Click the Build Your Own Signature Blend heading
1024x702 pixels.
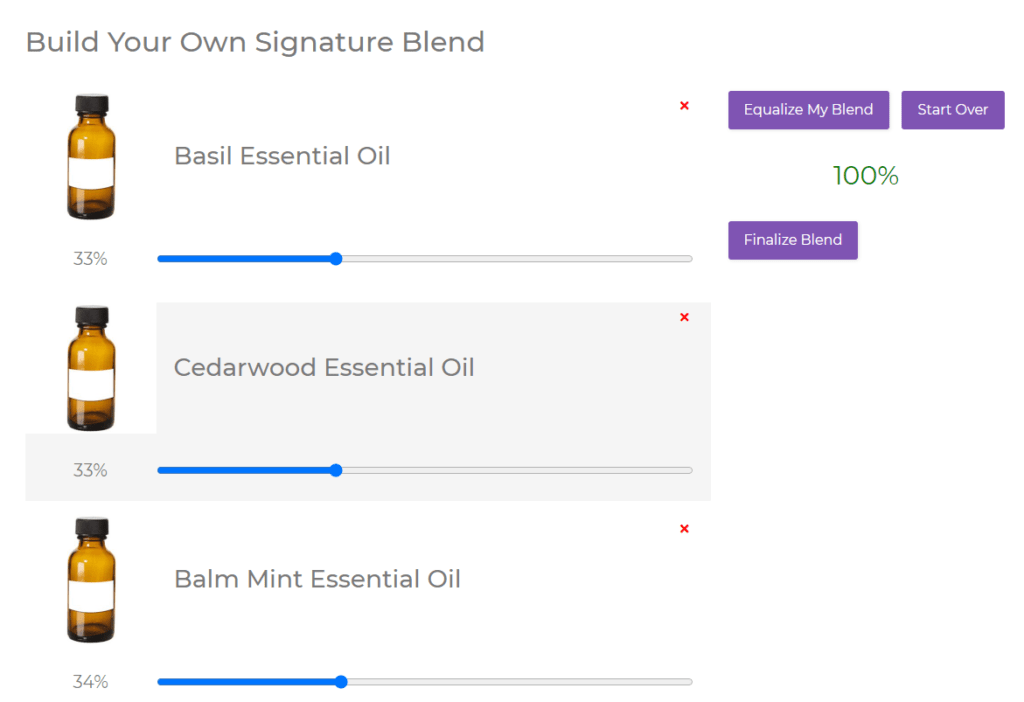tap(255, 42)
